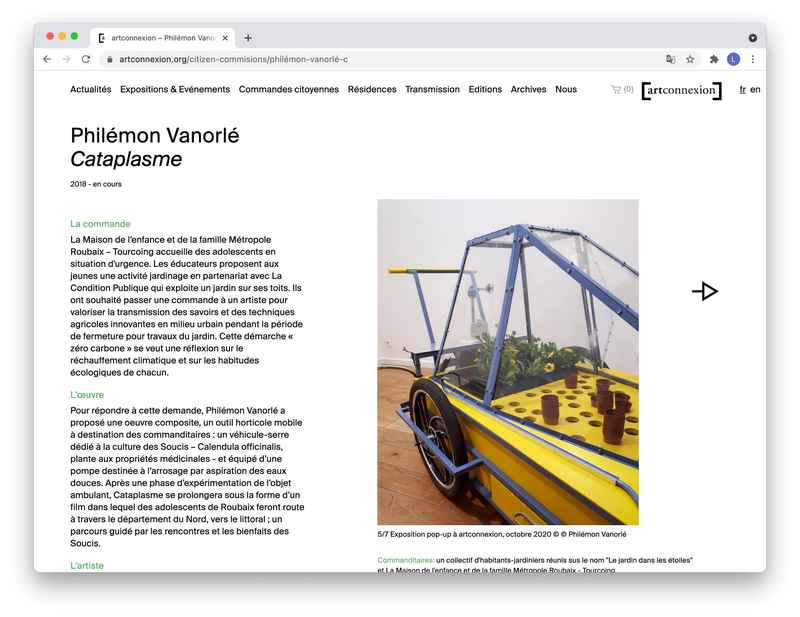Click the 'La commande' green heading
The width and height of the screenshot is (800, 617).
[x=101, y=224]
